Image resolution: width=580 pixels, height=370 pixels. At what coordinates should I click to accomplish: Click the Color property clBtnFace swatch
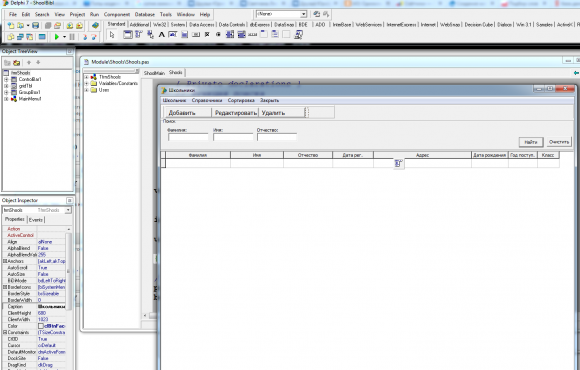pos(41,326)
